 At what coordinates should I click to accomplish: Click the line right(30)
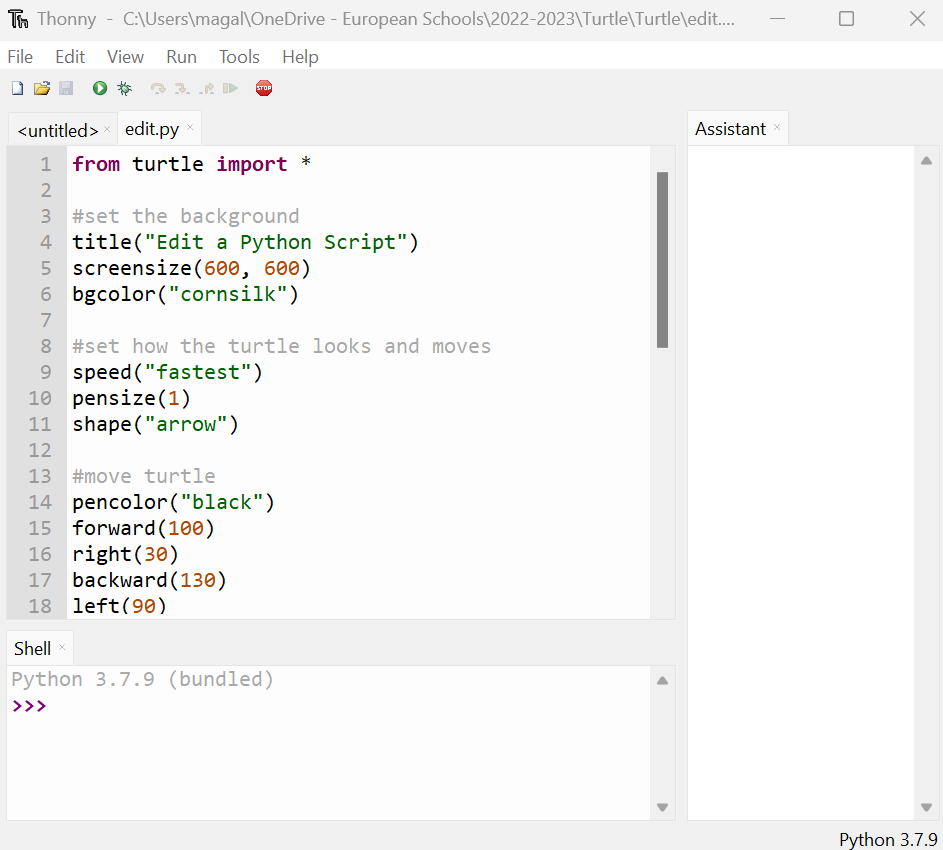tap(125, 554)
